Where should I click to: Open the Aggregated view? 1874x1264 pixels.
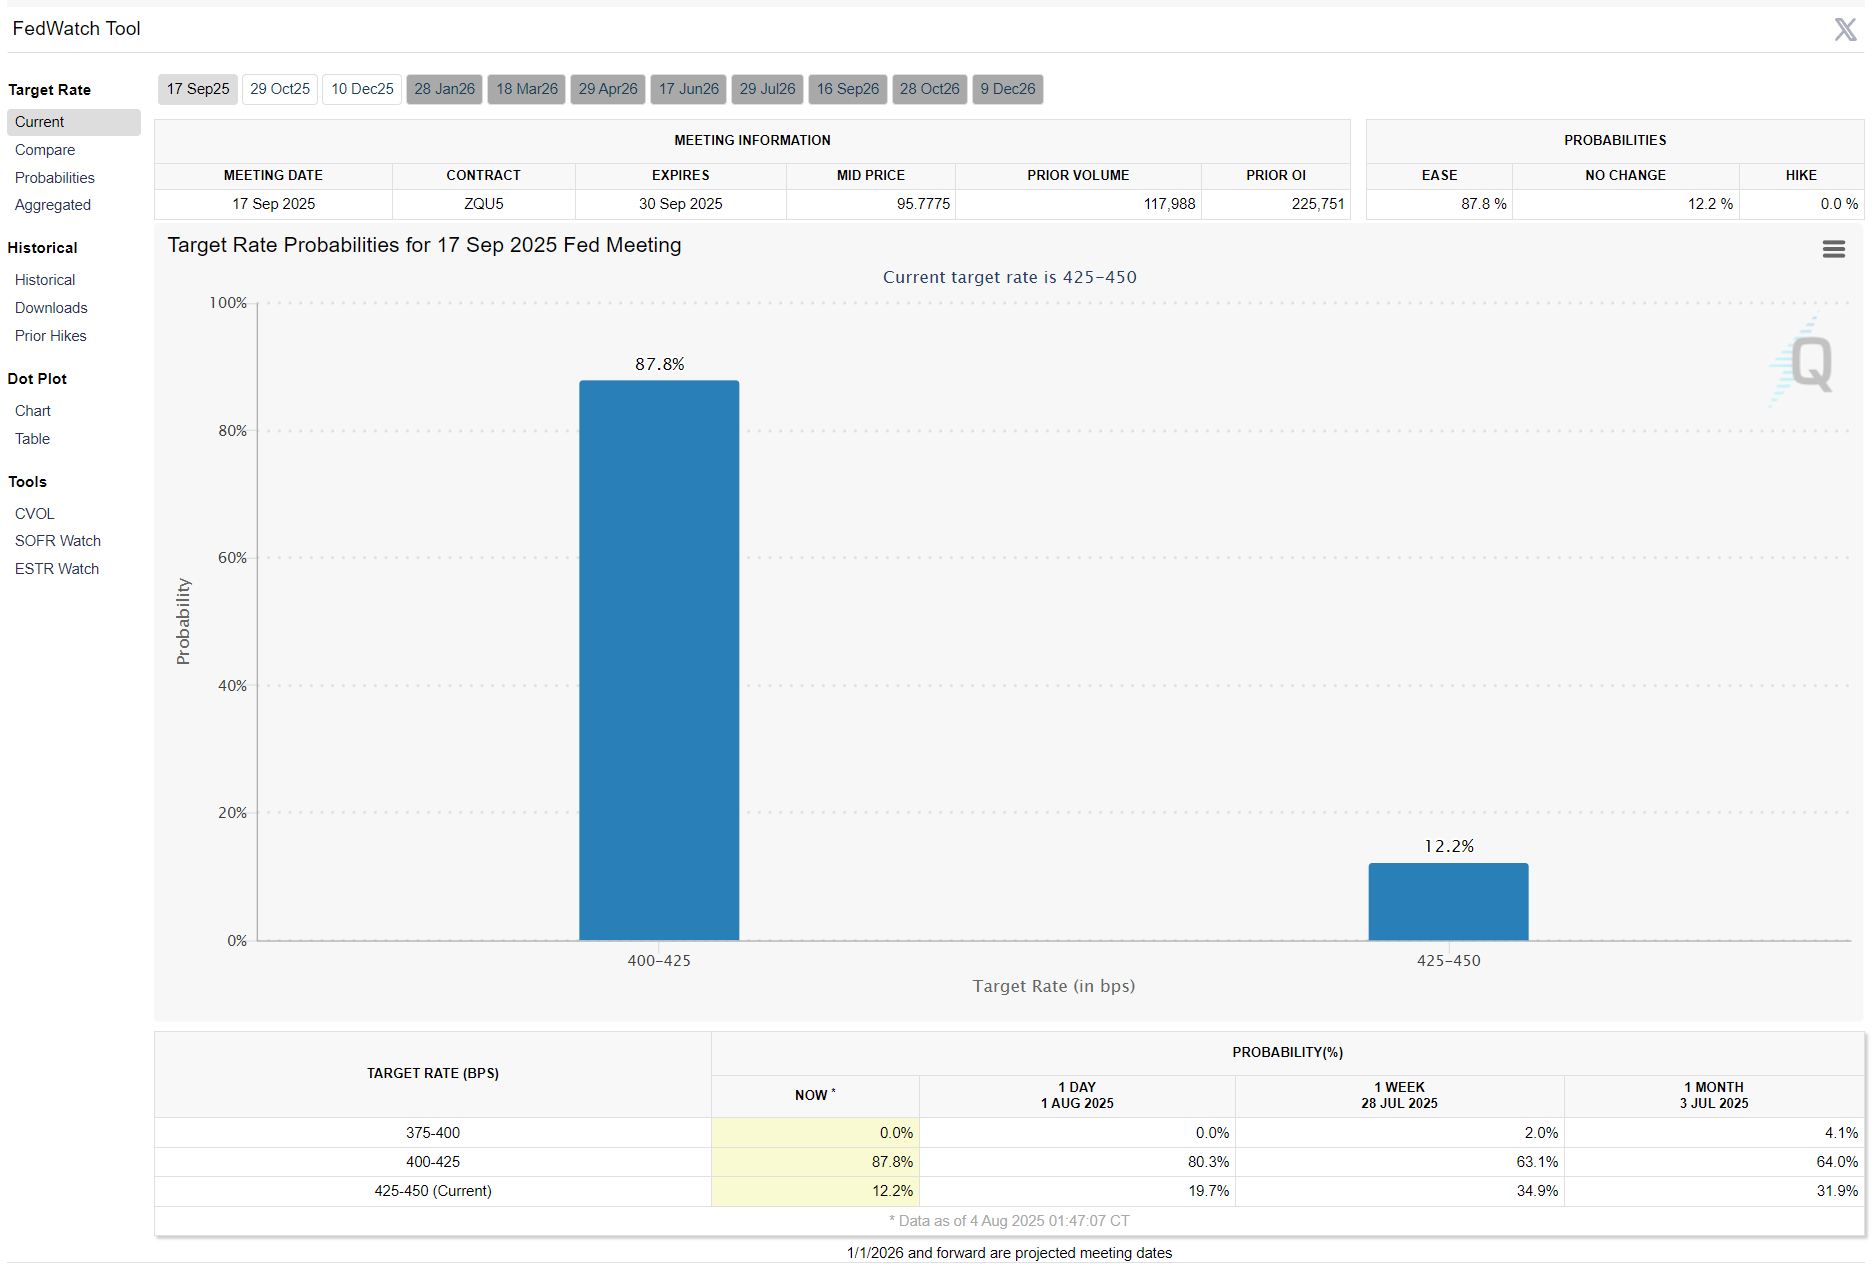click(x=53, y=205)
